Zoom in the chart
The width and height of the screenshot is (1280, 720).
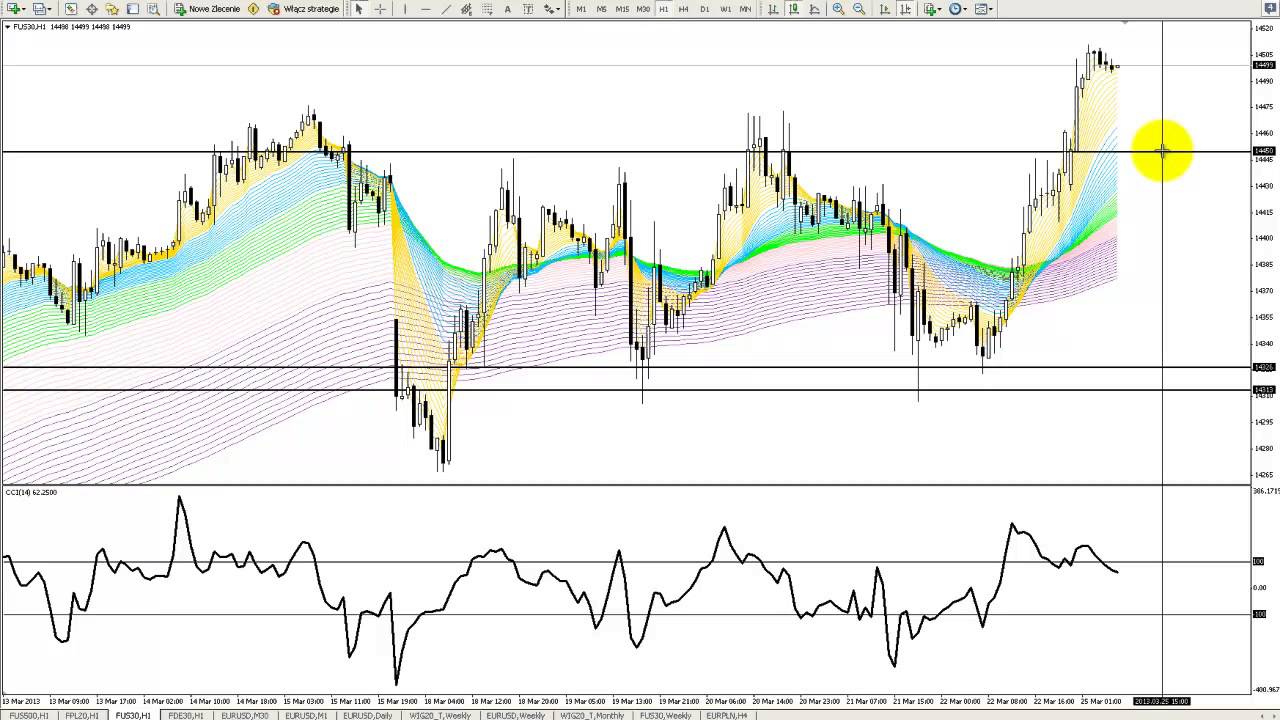838,9
